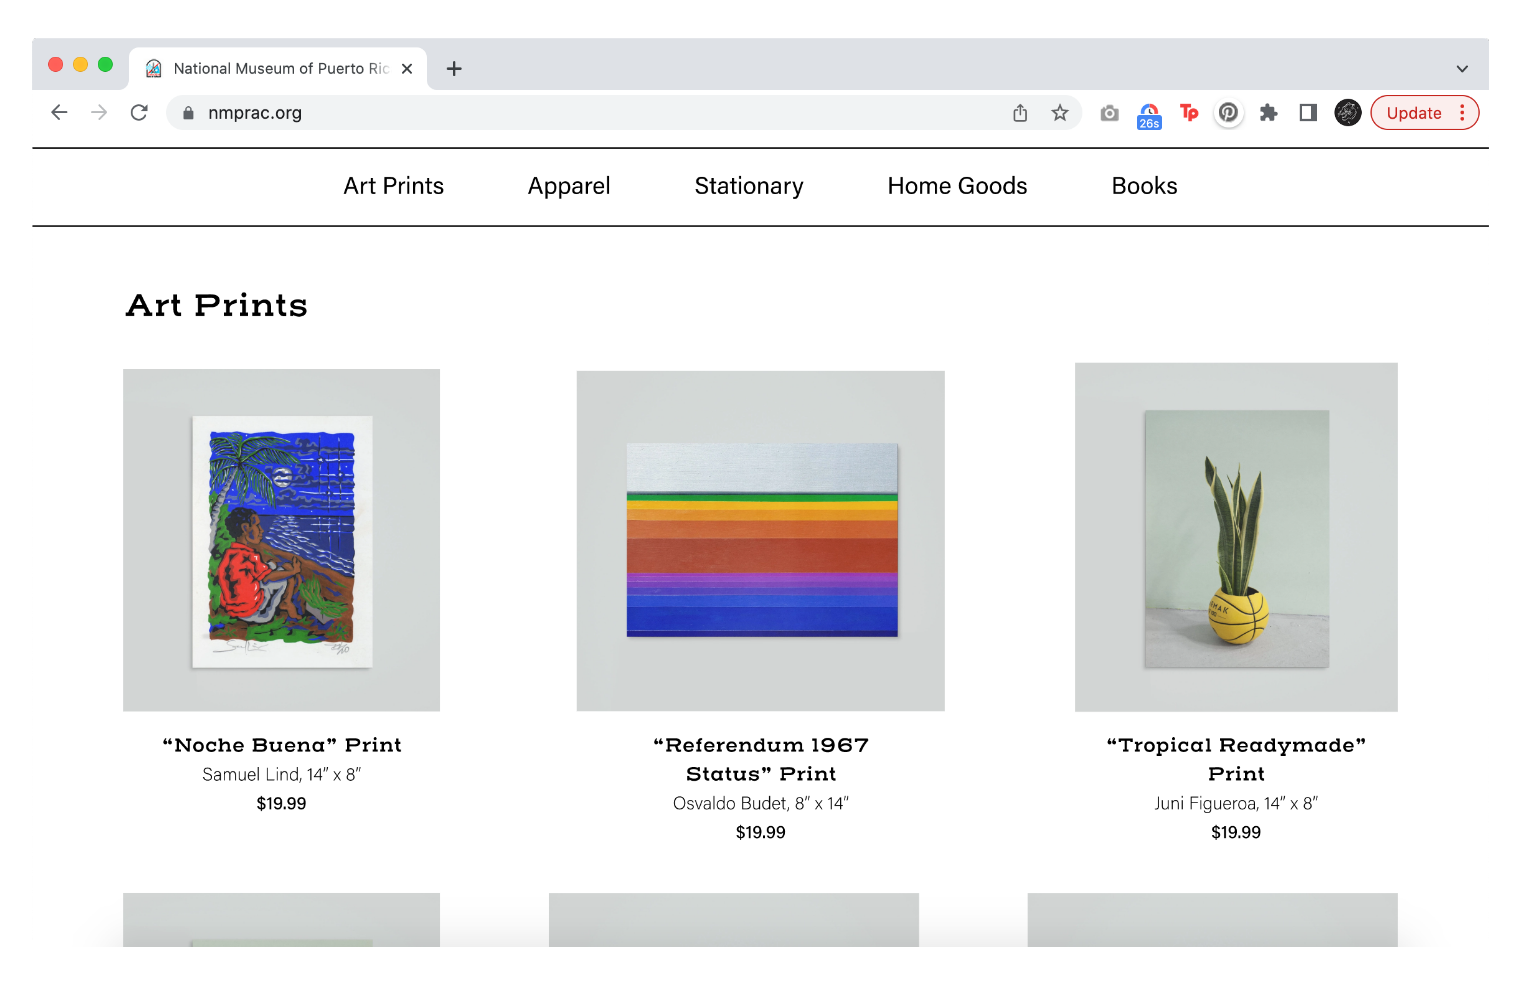
Task: Open the Noche Buena print image
Action: click(281, 540)
